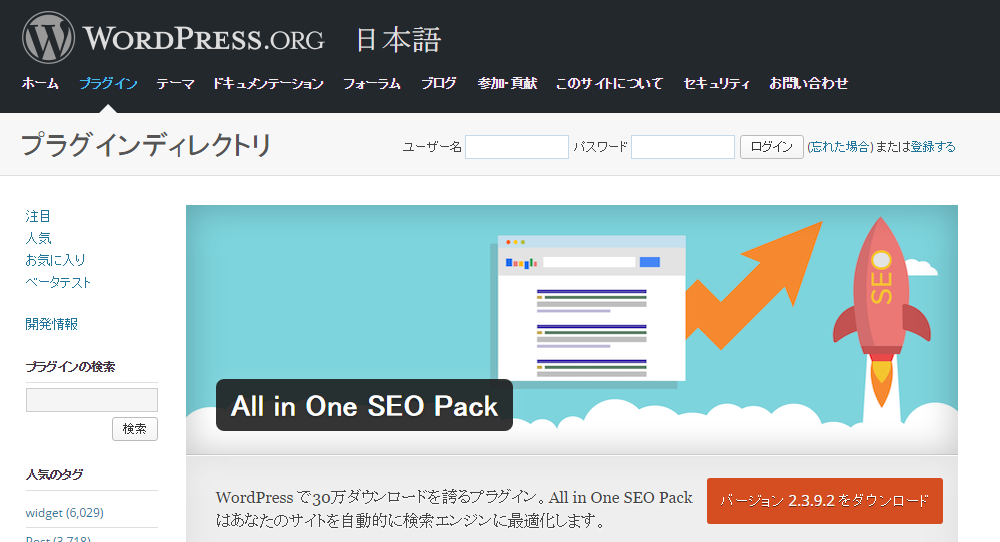Click the WordPress.org logo icon

pyautogui.click(x=49, y=38)
